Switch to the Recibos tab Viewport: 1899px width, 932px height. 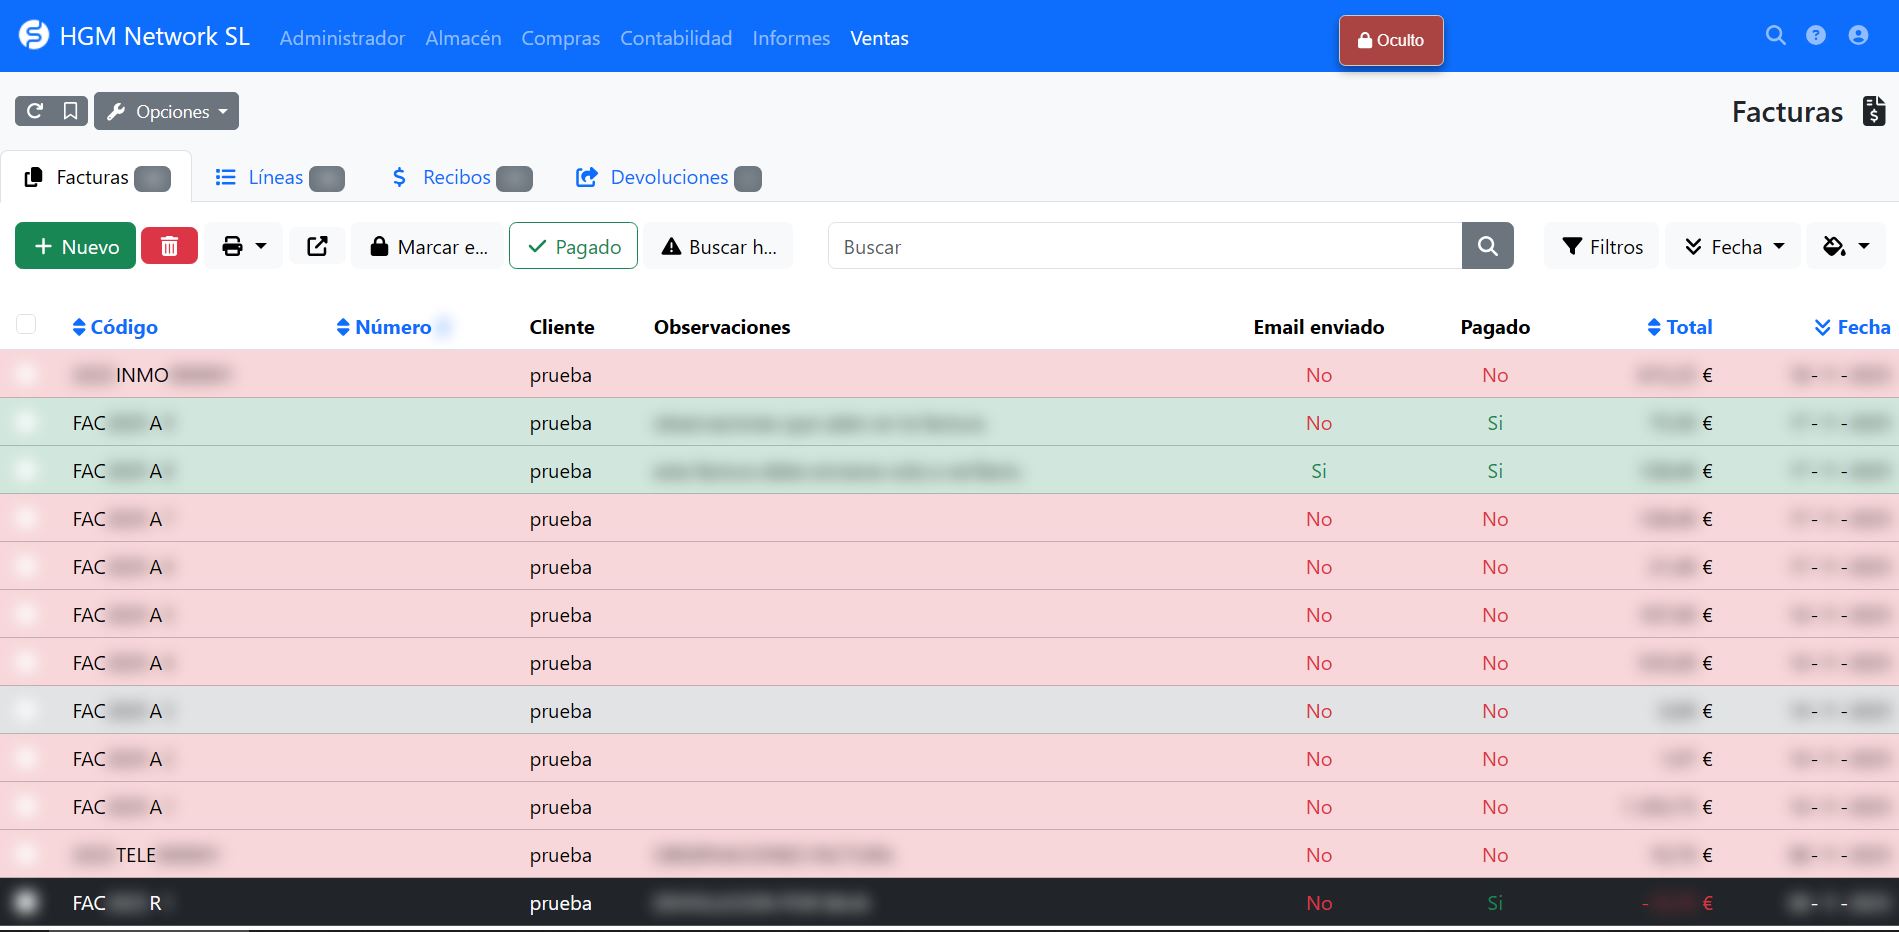(457, 177)
